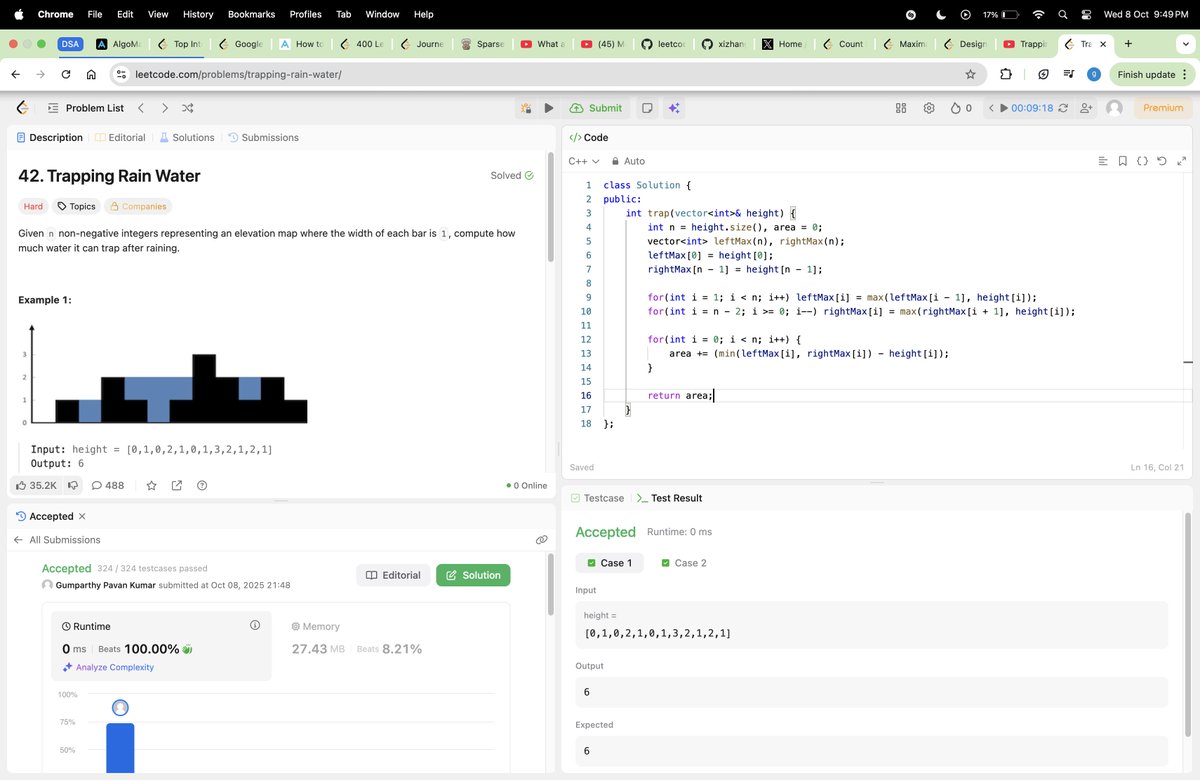Go to the next problem arrow
The image size is (1200, 780).
(x=165, y=108)
